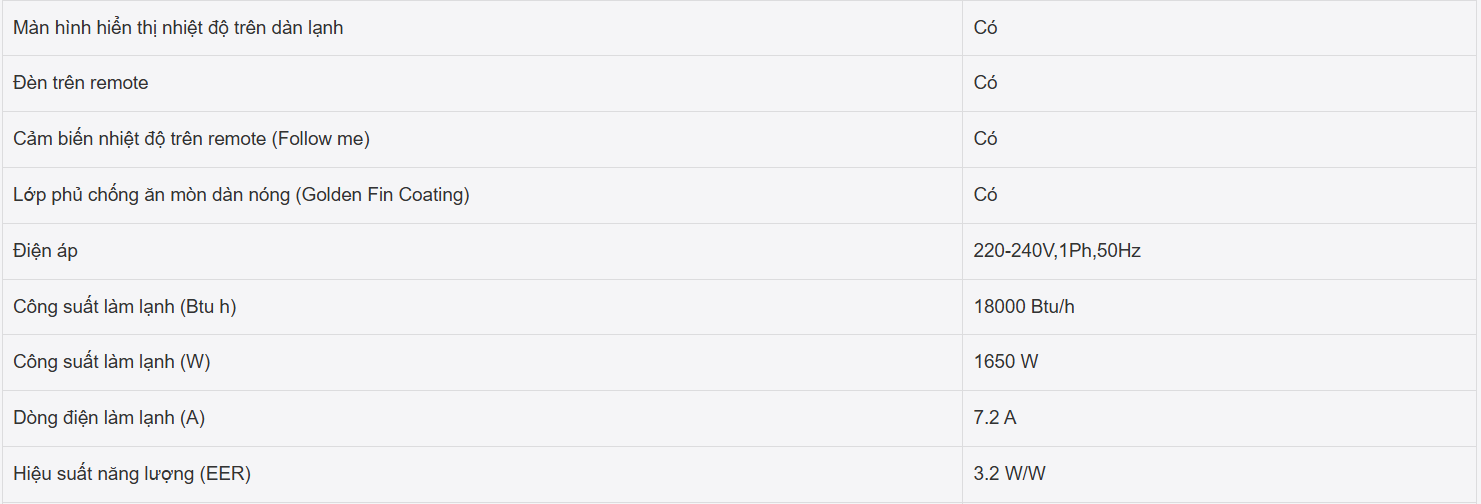Screen dimensions: 1481x504
Task: Click the 'Màn hình hiển thị nhiệt độ trên dàn lạnh' label
Action: [x=178, y=28]
